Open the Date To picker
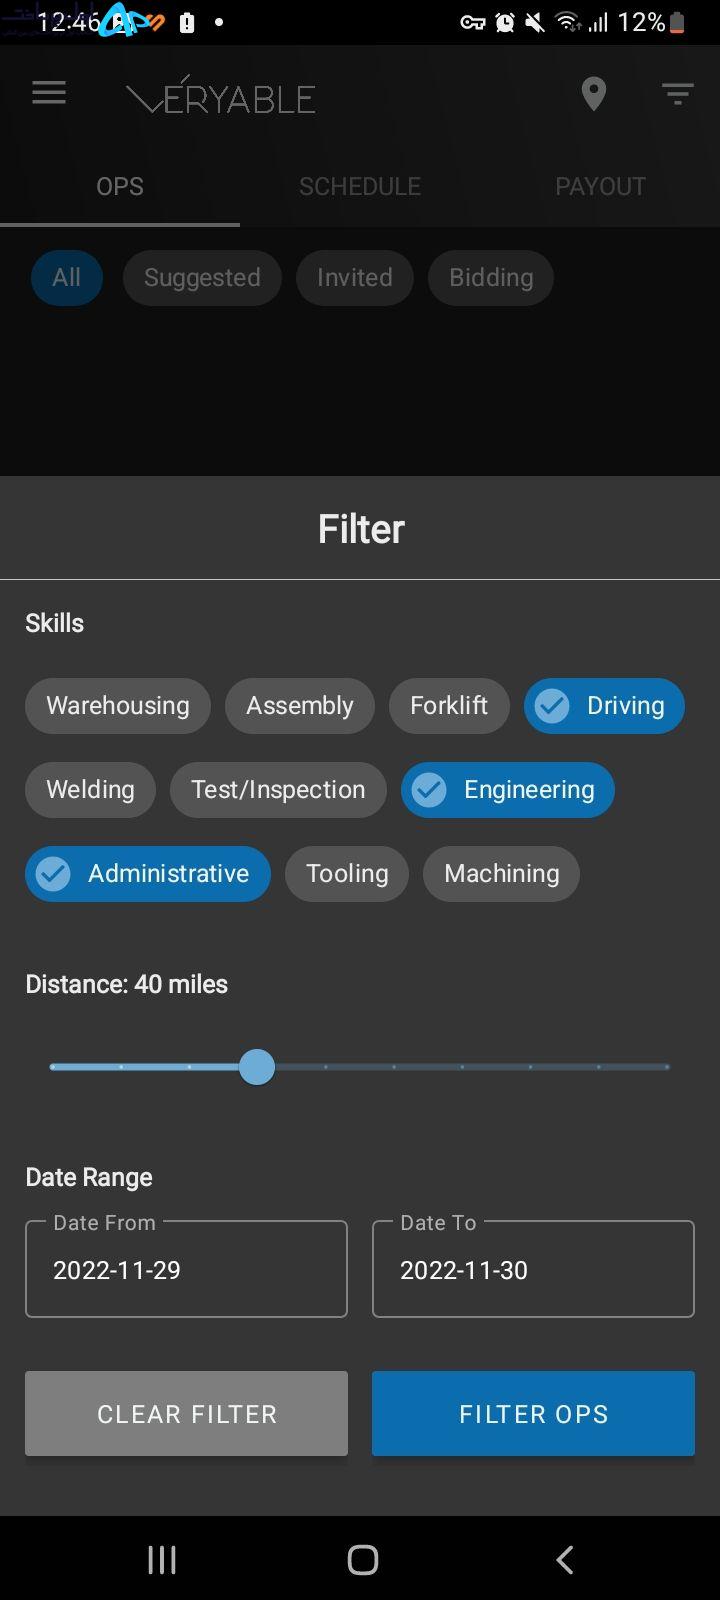This screenshot has height=1600, width=720. 533,1269
